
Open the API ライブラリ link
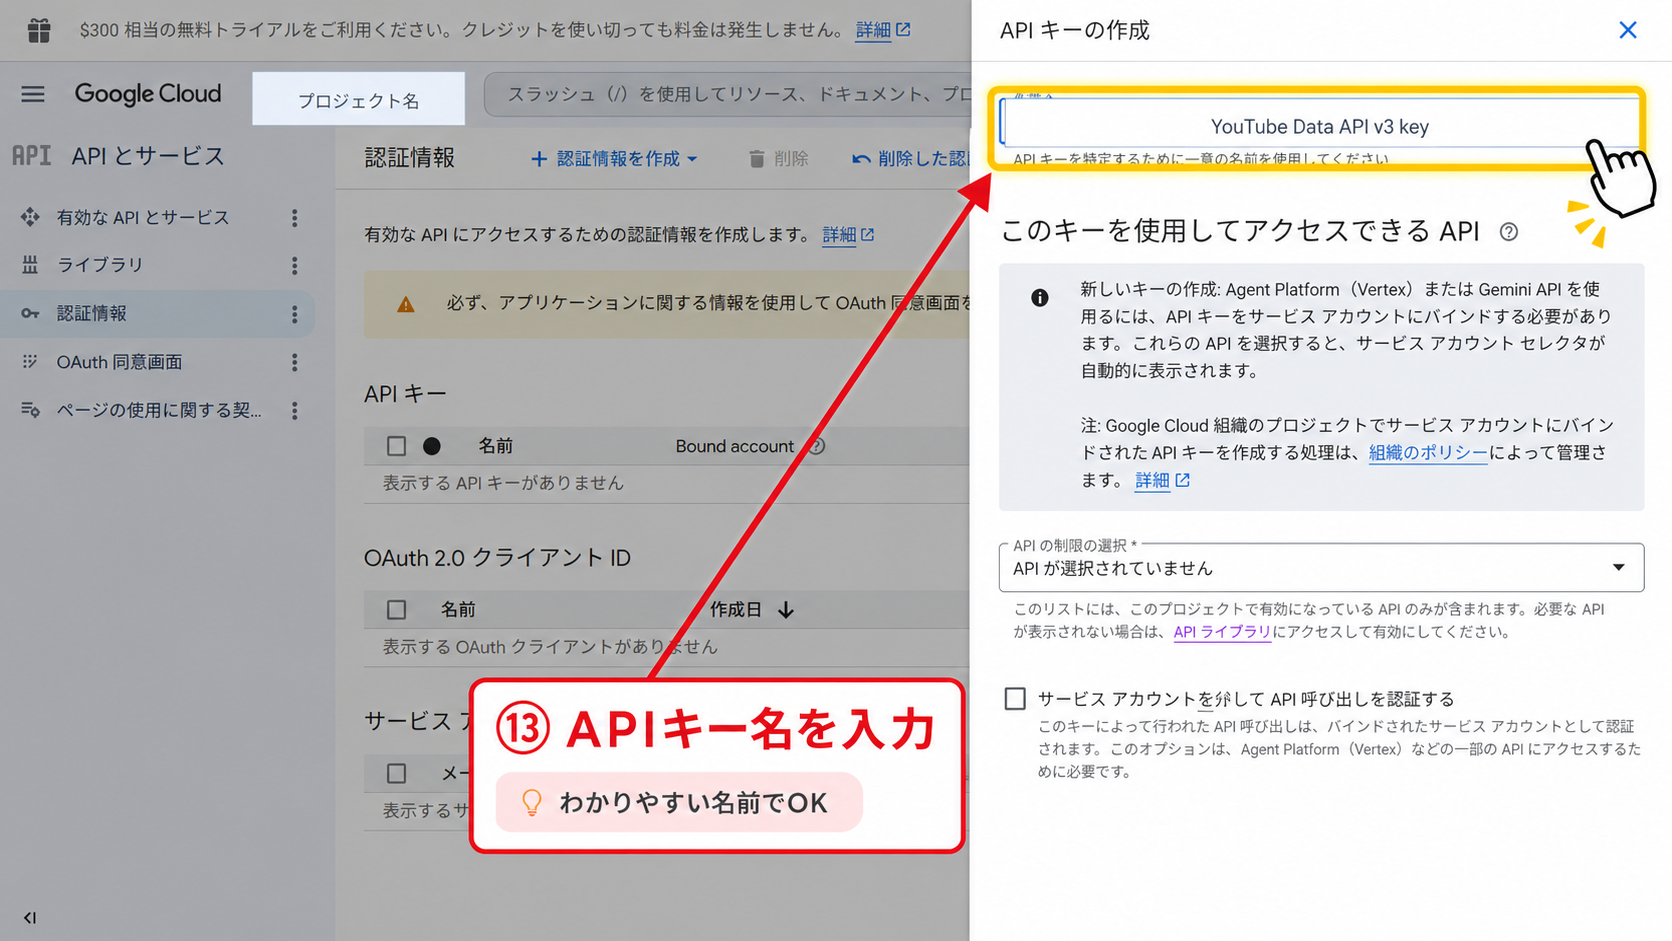[x=1222, y=632]
